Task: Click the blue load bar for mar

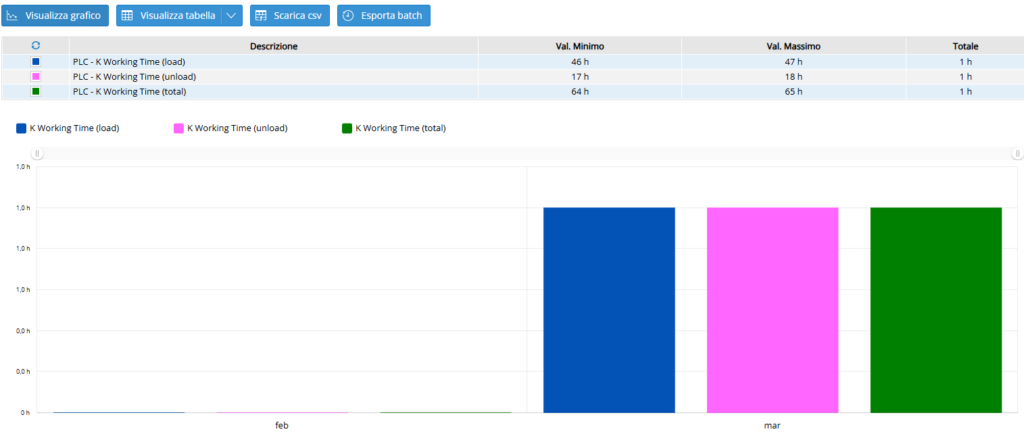Action: point(609,310)
